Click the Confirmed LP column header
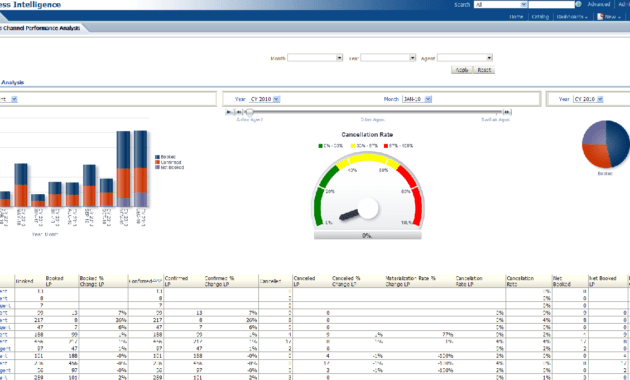This screenshot has height=380, width=630. coord(176,281)
